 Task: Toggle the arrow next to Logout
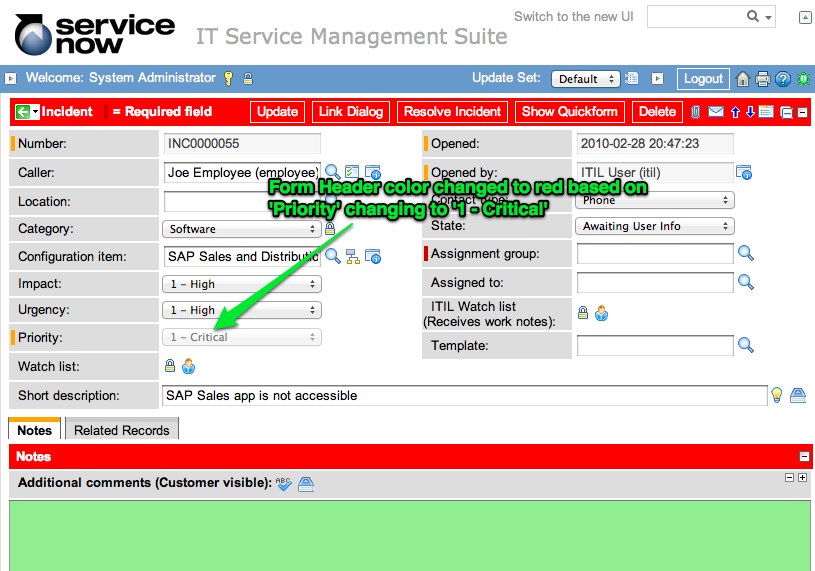pos(658,78)
